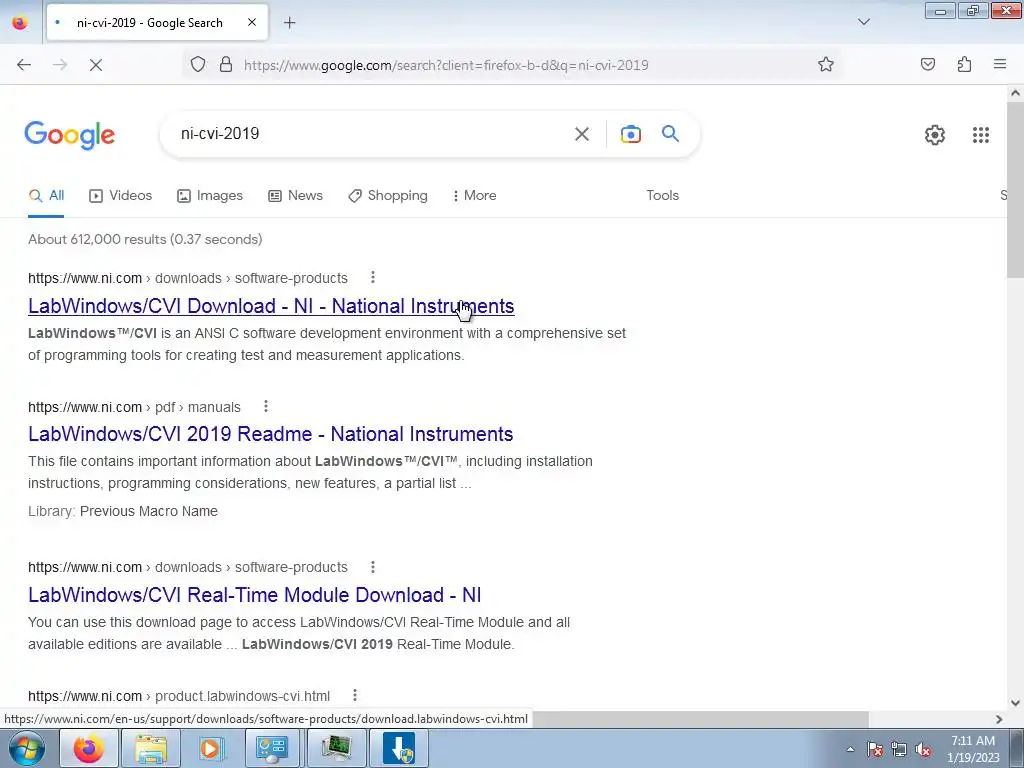The width and height of the screenshot is (1024, 768).
Task: Open options menu for Real-Time Module result
Action: (373, 567)
